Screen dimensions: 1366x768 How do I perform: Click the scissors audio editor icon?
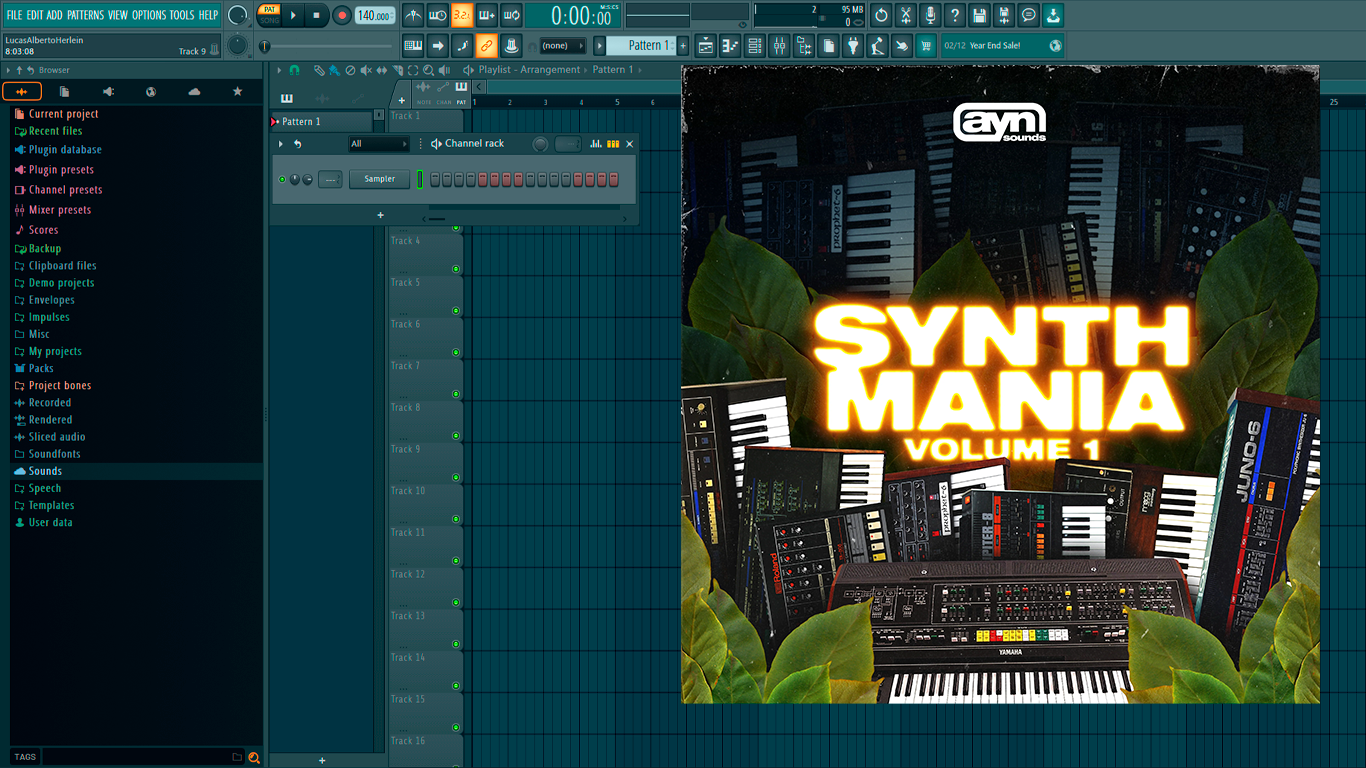click(906, 15)
